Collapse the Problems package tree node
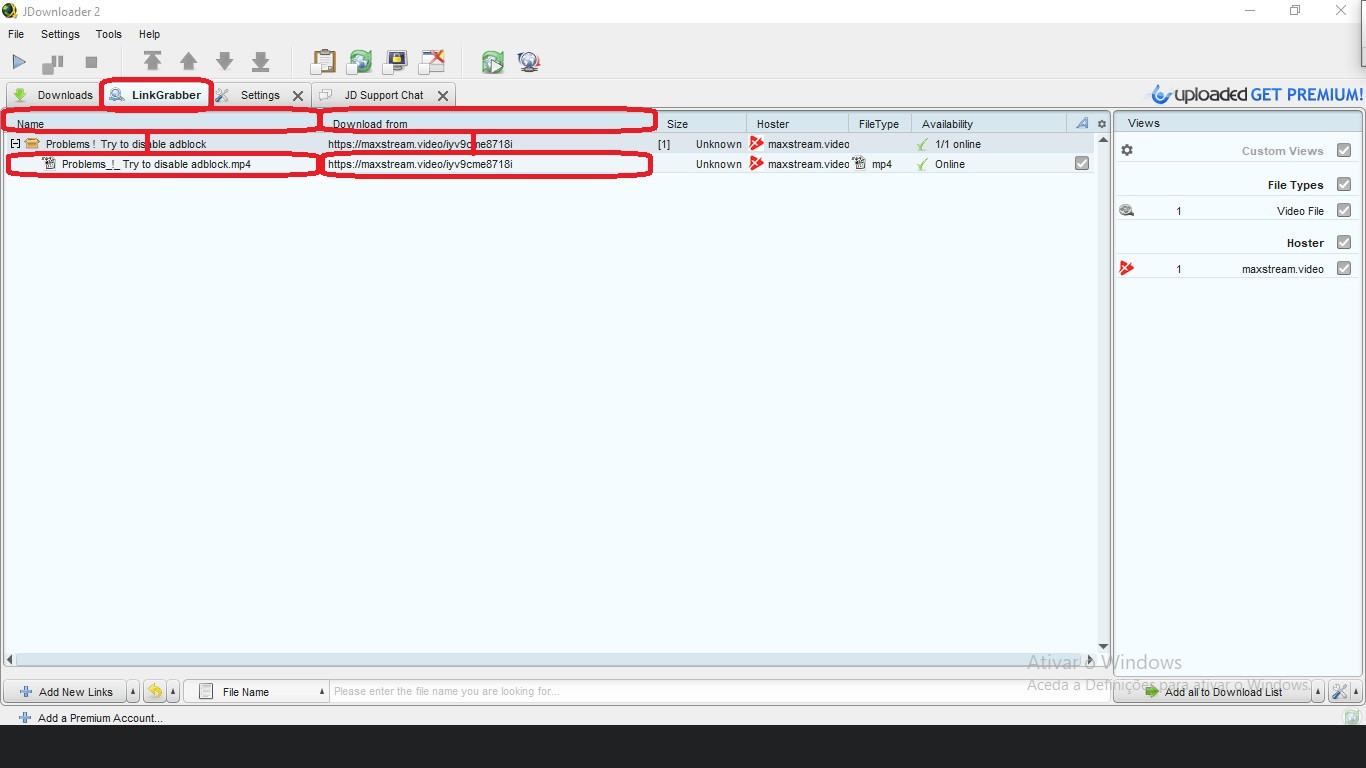The image size is (1366, 768). click(x=15, y=144)
